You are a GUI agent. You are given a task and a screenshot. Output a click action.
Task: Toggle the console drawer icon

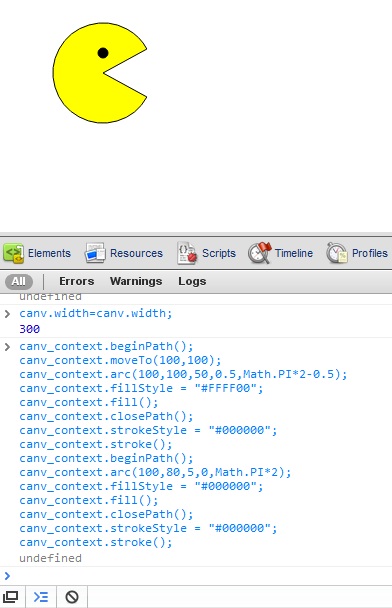41,597
